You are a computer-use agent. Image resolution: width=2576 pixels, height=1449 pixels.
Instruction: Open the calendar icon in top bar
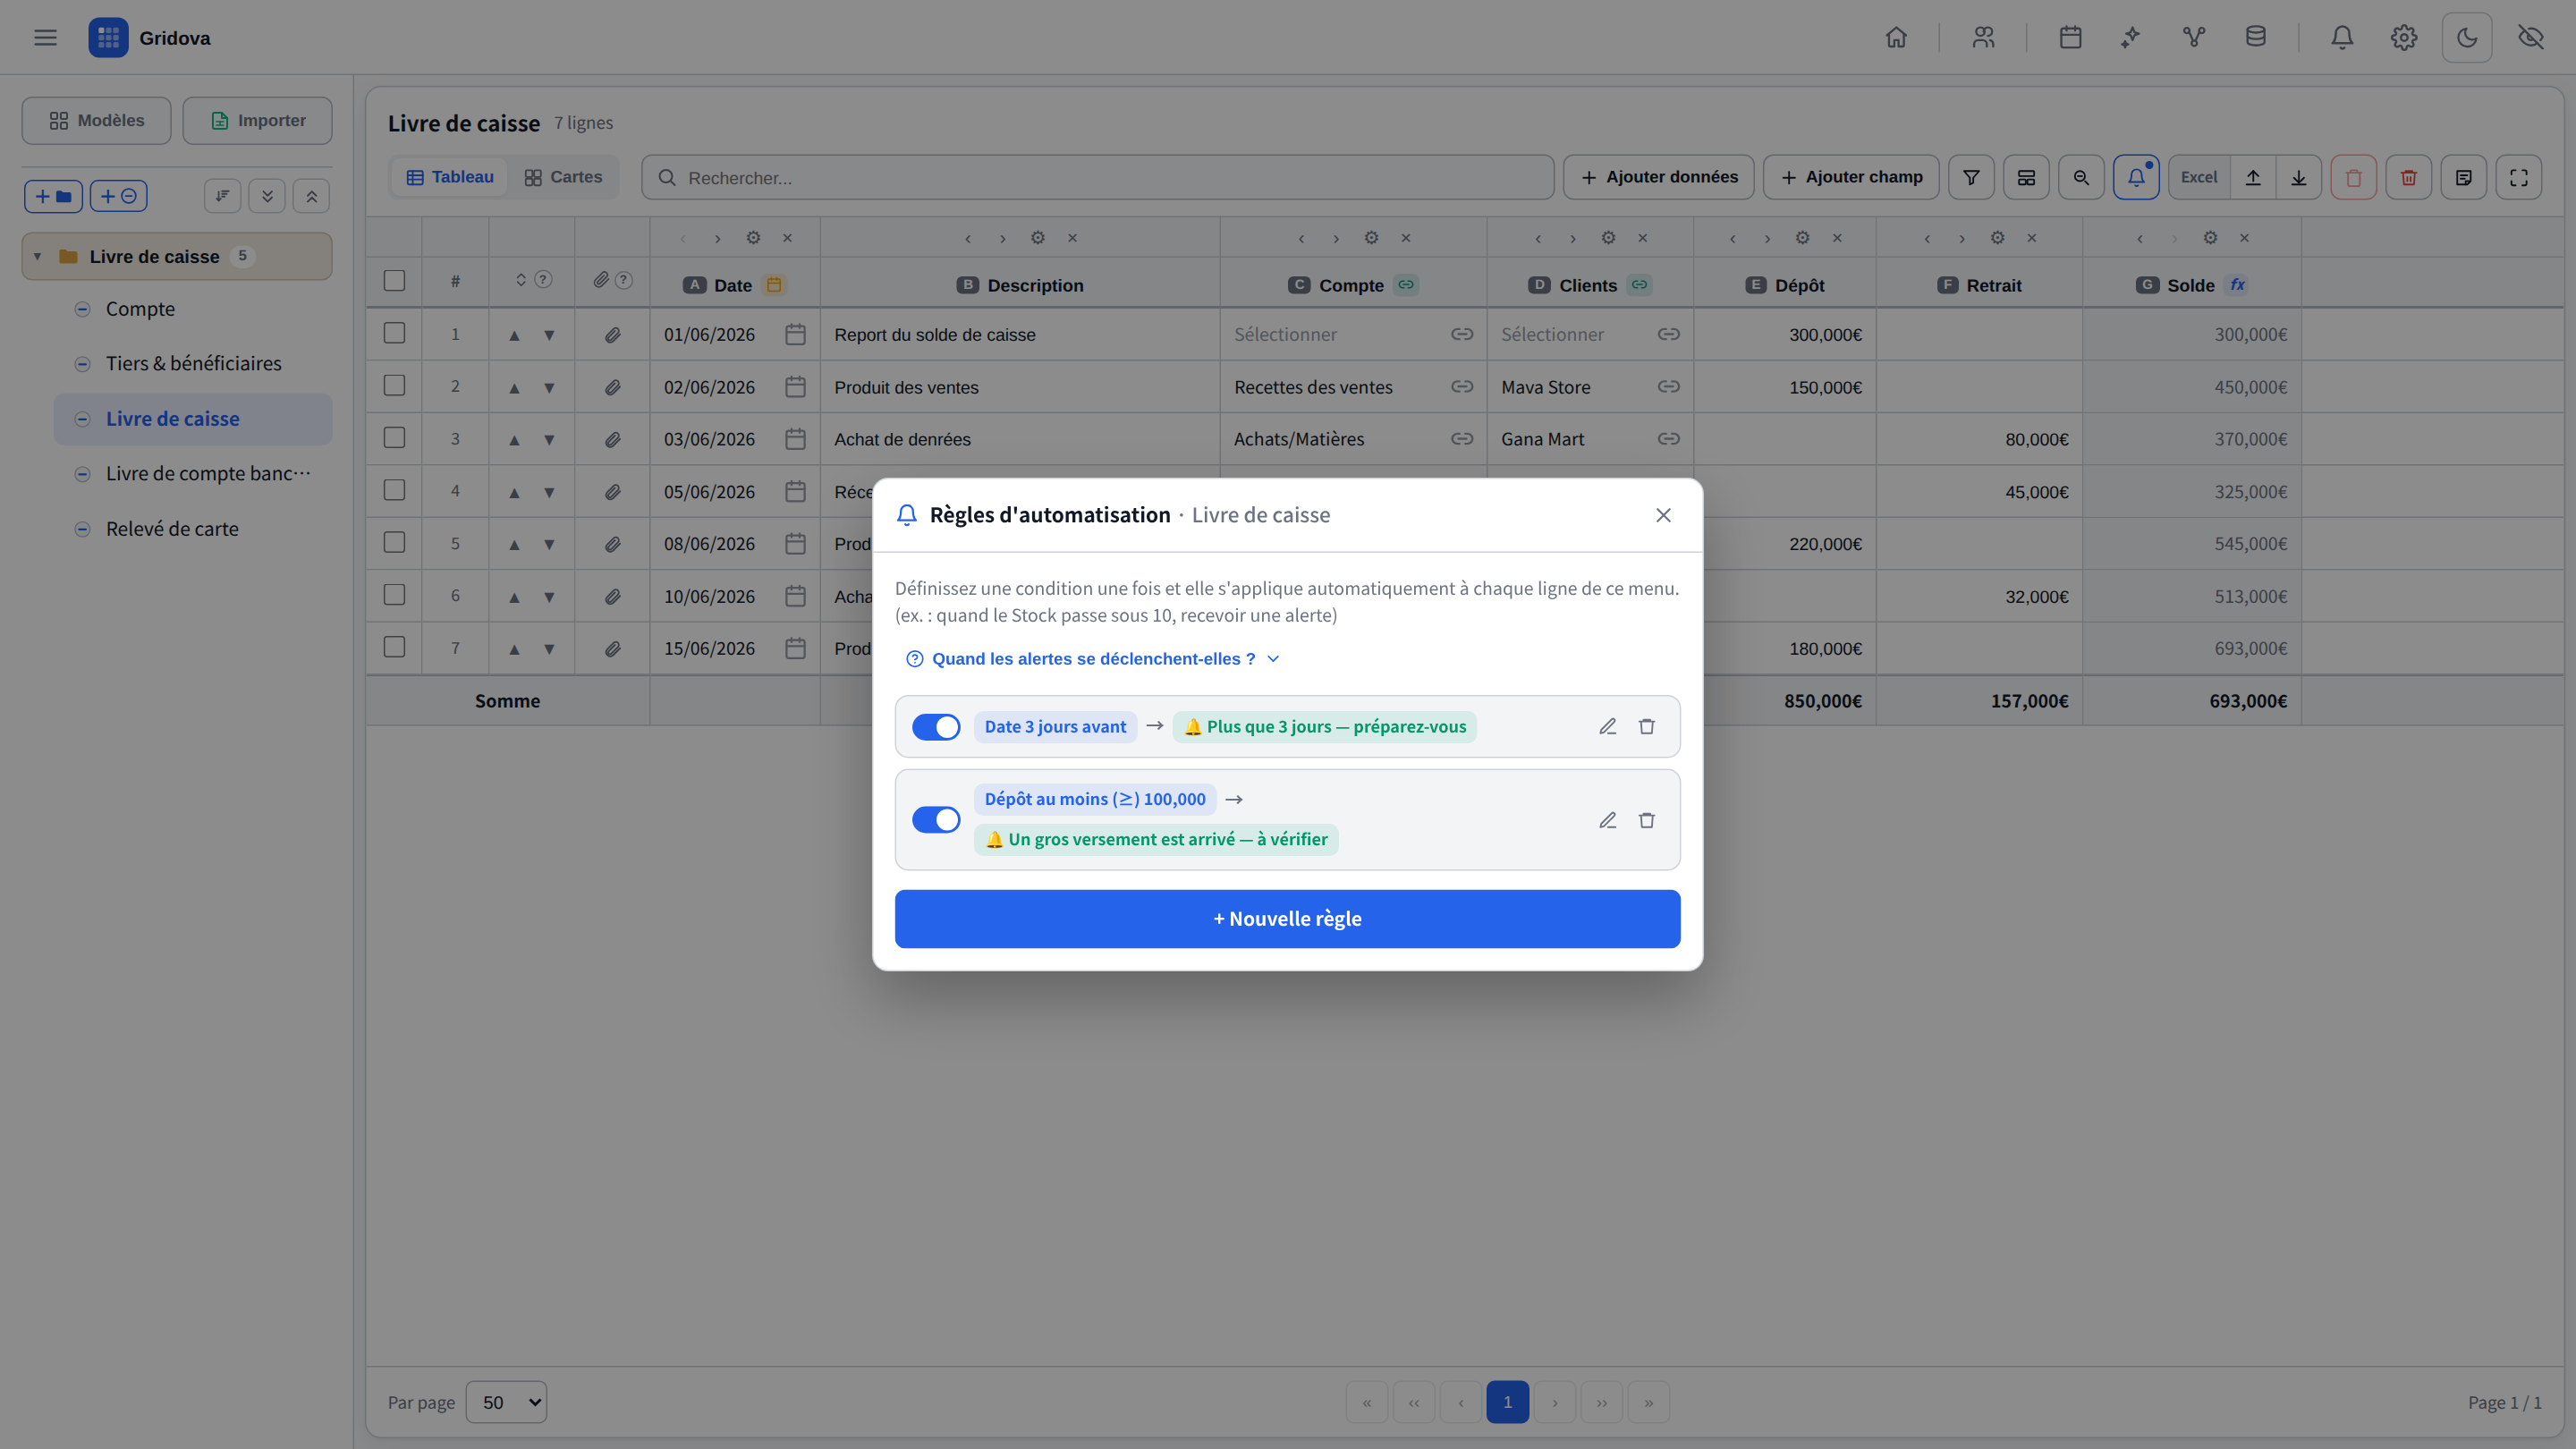point(2070,38)
